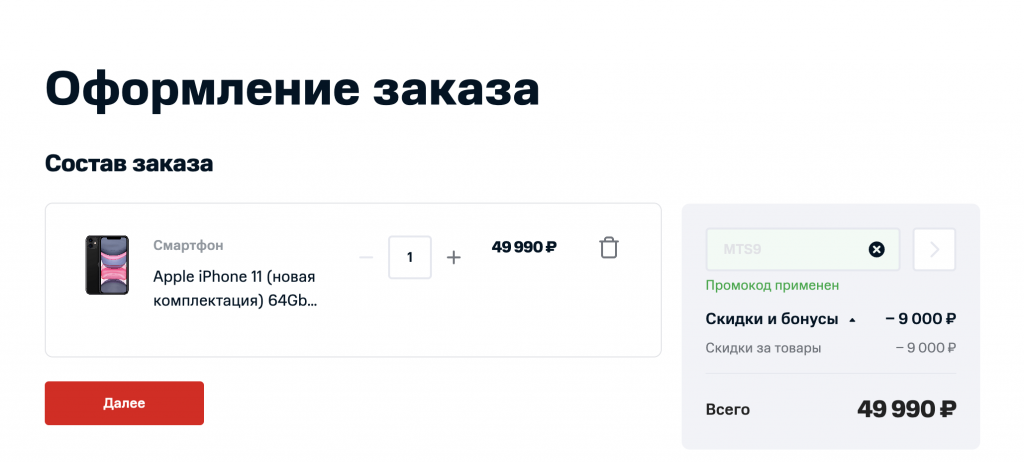Clear the MTS9 promo code
The image size is (1024, 462).
pyautogui.click(x=877, y=249)
